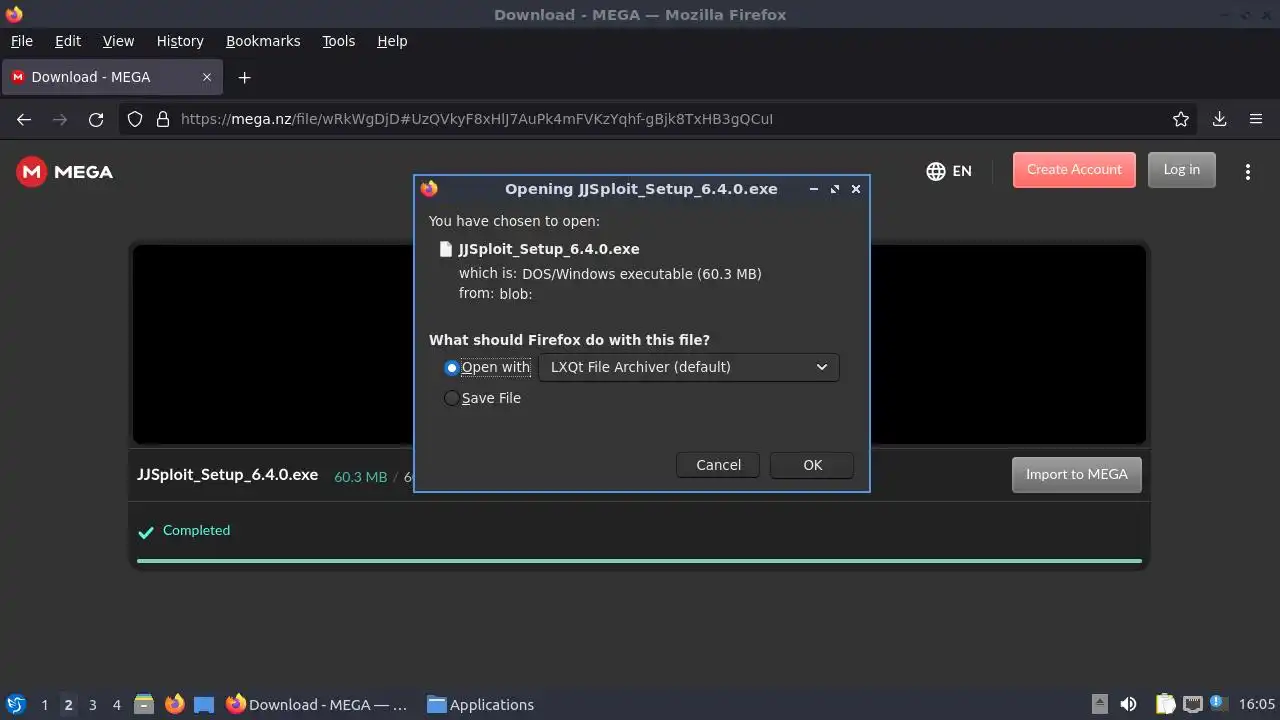This screenshot has height=720, width=1280.
Task: Reload the current MEGA page
Action: (96, 119)
